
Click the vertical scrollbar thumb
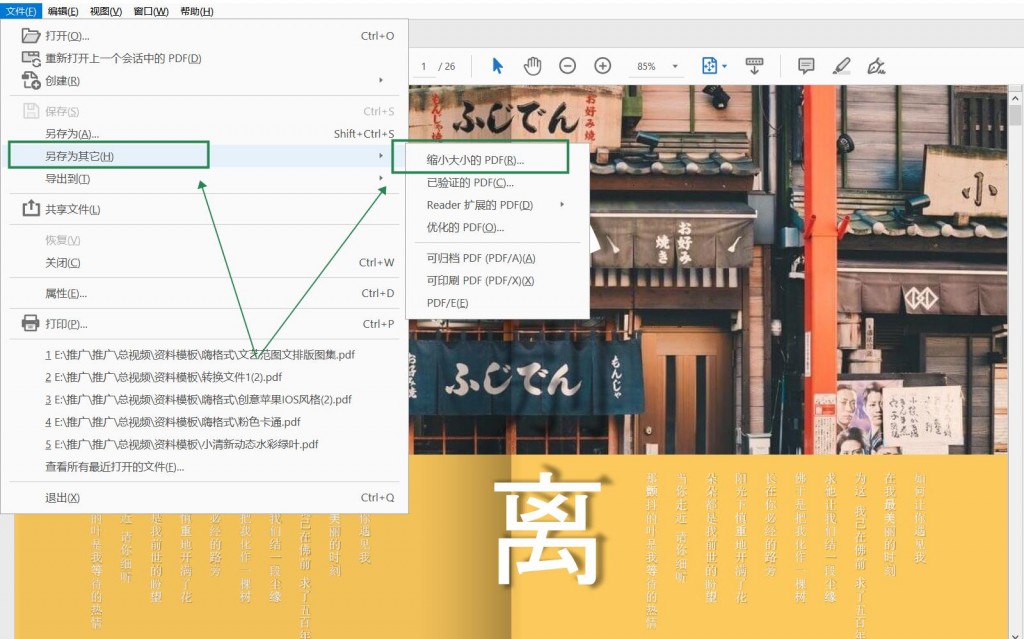click(1015, 116)
